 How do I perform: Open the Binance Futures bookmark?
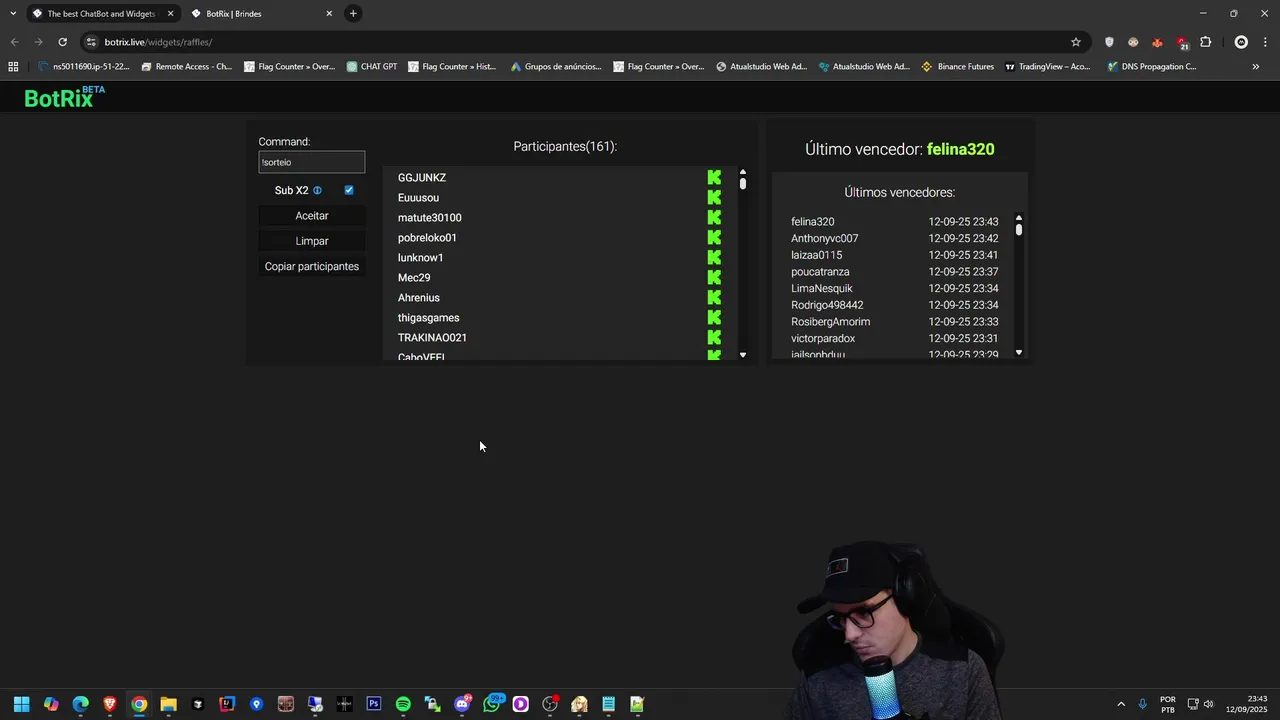[958, 67]
